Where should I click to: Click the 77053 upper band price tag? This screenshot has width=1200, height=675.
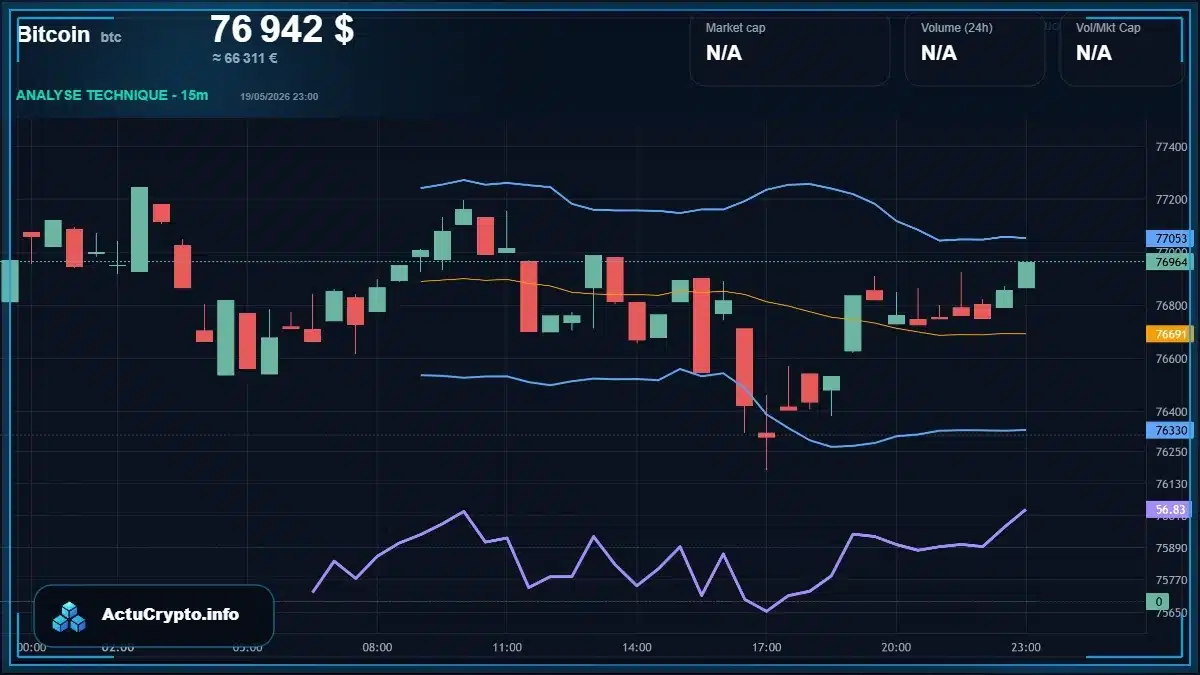click(1170, 239)
